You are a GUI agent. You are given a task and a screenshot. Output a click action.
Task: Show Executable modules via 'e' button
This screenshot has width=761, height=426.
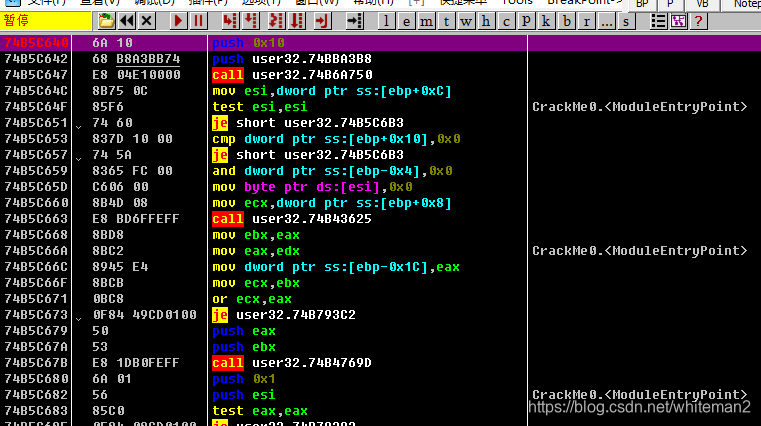coord(406,21)
